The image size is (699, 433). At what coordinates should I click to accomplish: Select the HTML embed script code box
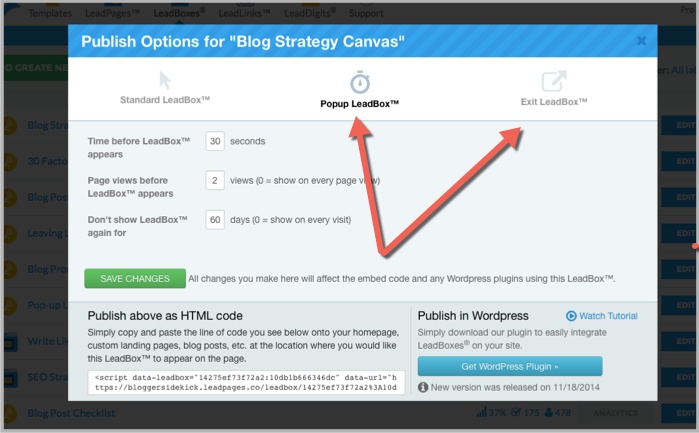click(247, 383)
